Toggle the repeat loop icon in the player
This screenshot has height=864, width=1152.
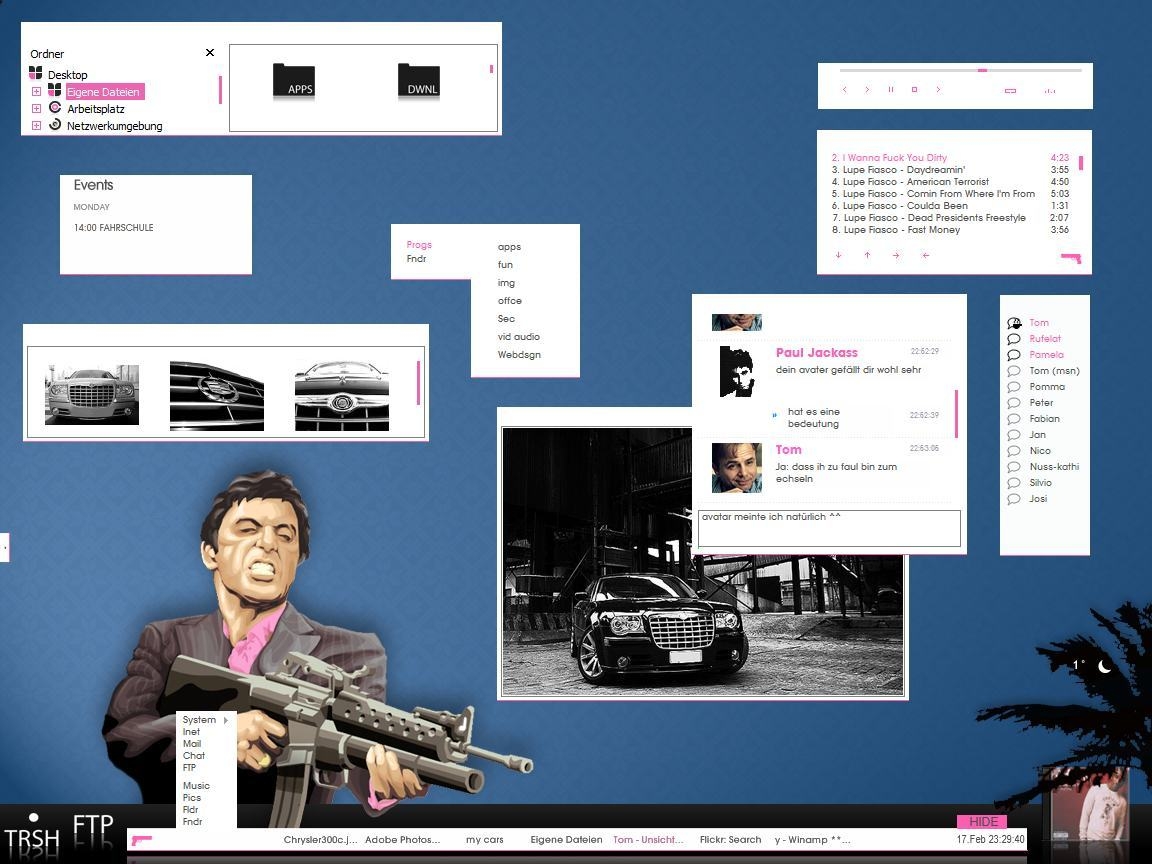(x=1010, y=90)
